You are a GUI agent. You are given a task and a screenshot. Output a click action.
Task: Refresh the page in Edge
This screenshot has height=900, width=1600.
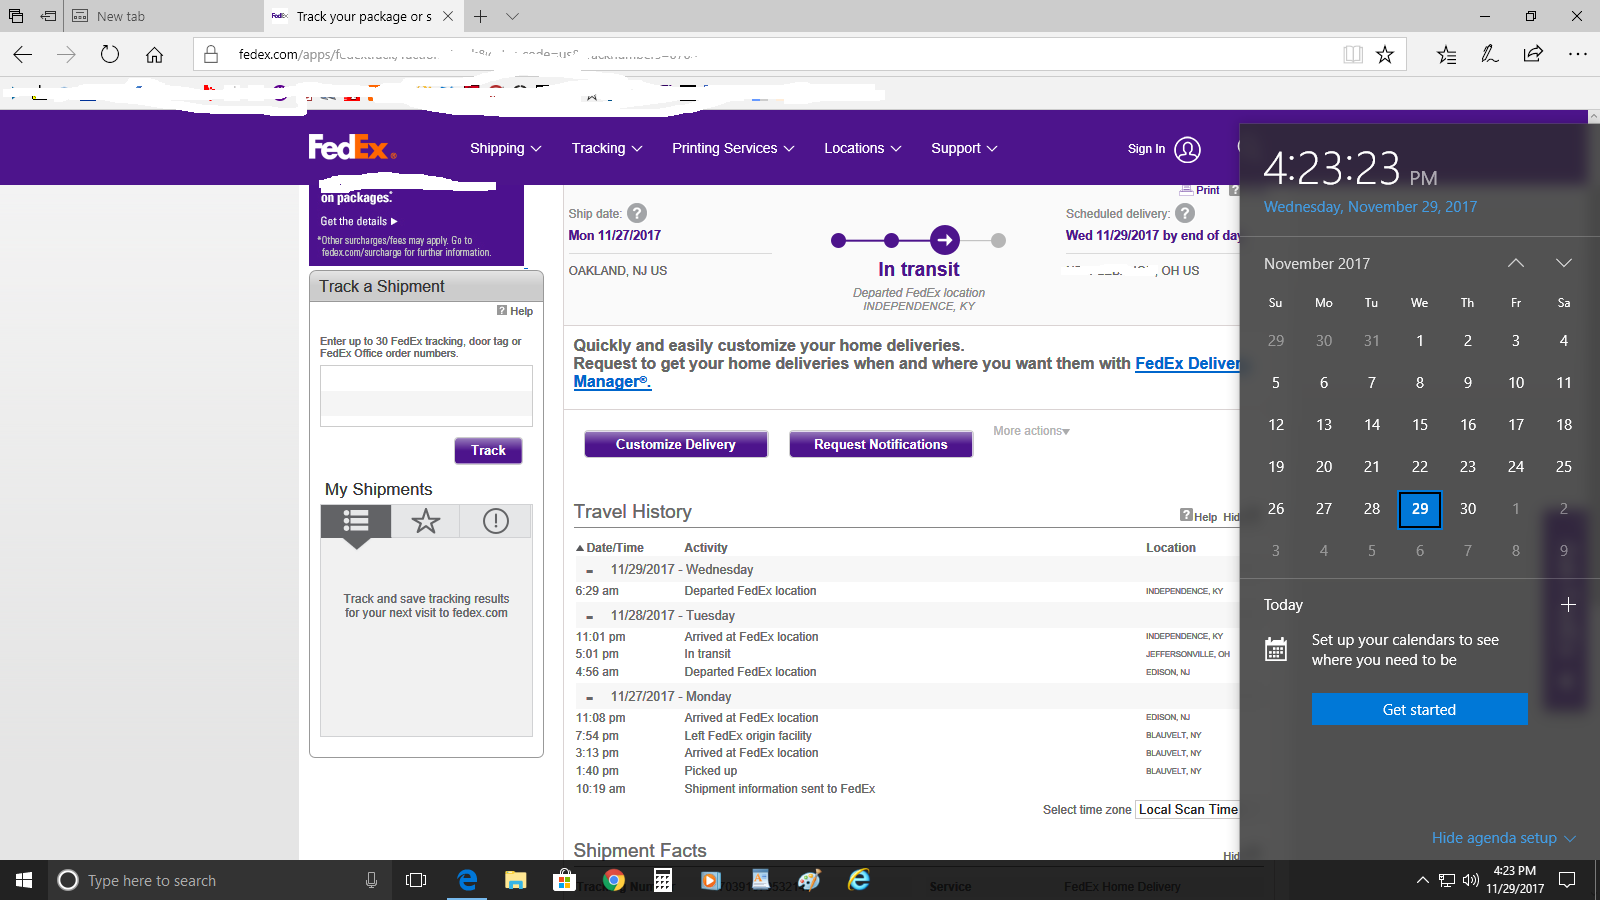pos(110,54)
